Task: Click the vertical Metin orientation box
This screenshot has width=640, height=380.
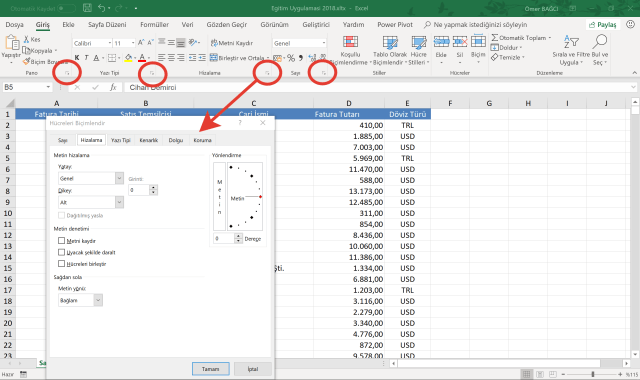Action: pyautogui.click(x=219, y=196)
